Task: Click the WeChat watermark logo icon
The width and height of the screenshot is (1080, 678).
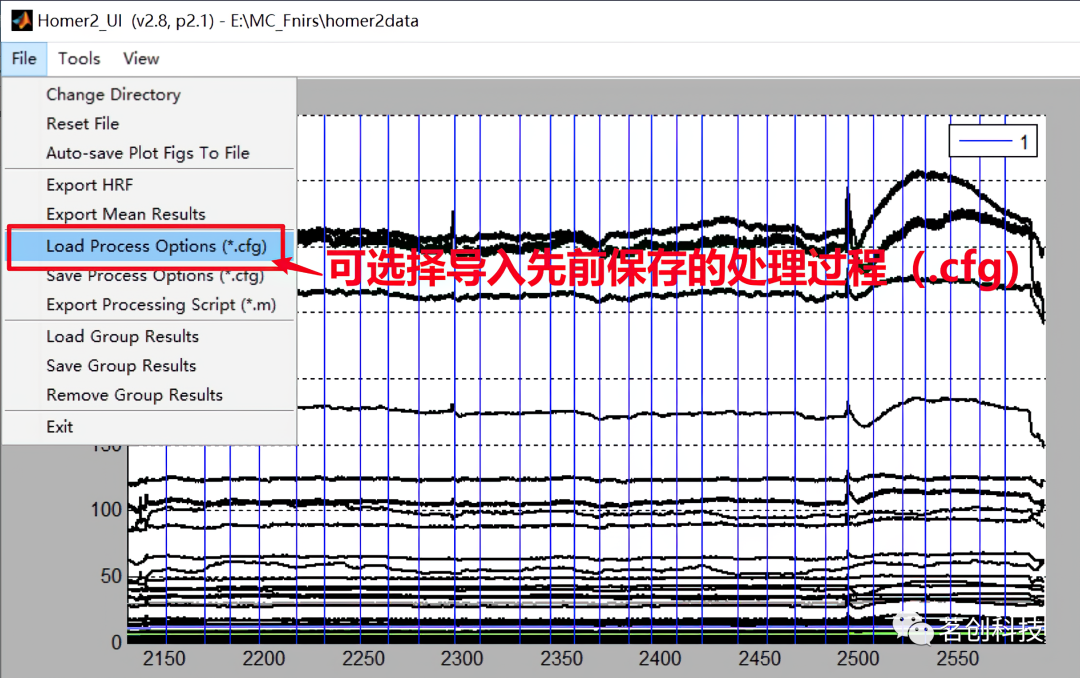Action: [x=913, y=628]
